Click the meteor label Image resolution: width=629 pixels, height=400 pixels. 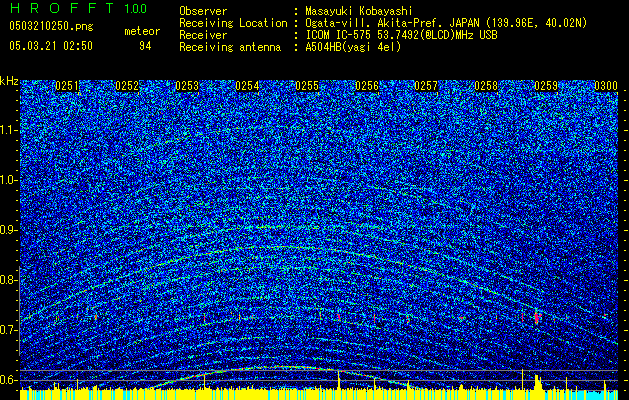point(142,31)
